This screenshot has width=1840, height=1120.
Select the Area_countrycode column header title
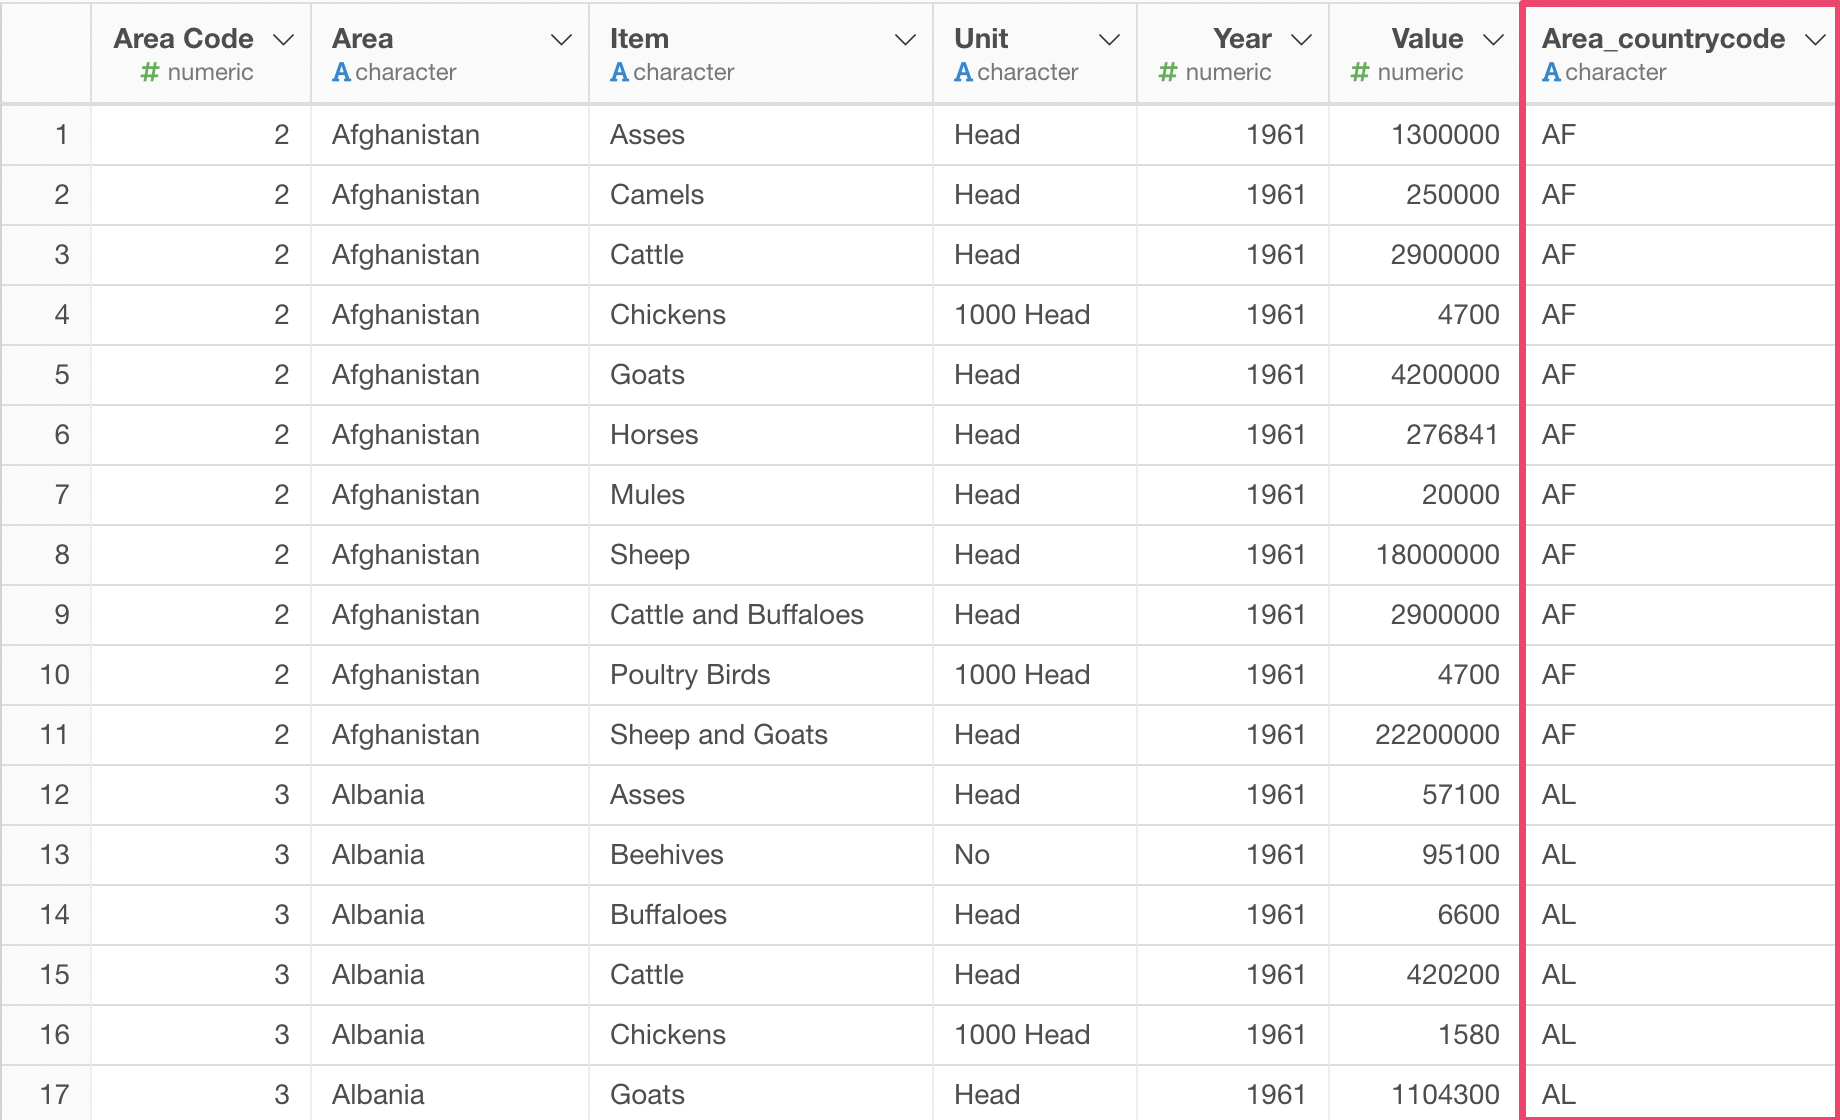pyautogui.click(x=1663, y=39)
